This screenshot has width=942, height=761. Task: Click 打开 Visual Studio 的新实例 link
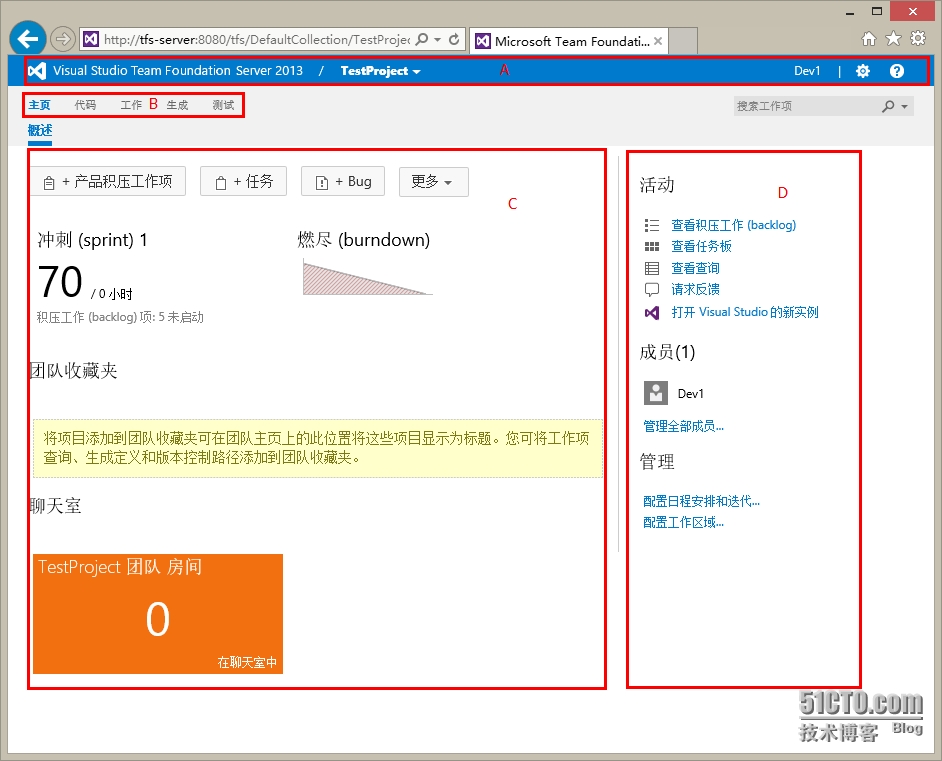745,312
